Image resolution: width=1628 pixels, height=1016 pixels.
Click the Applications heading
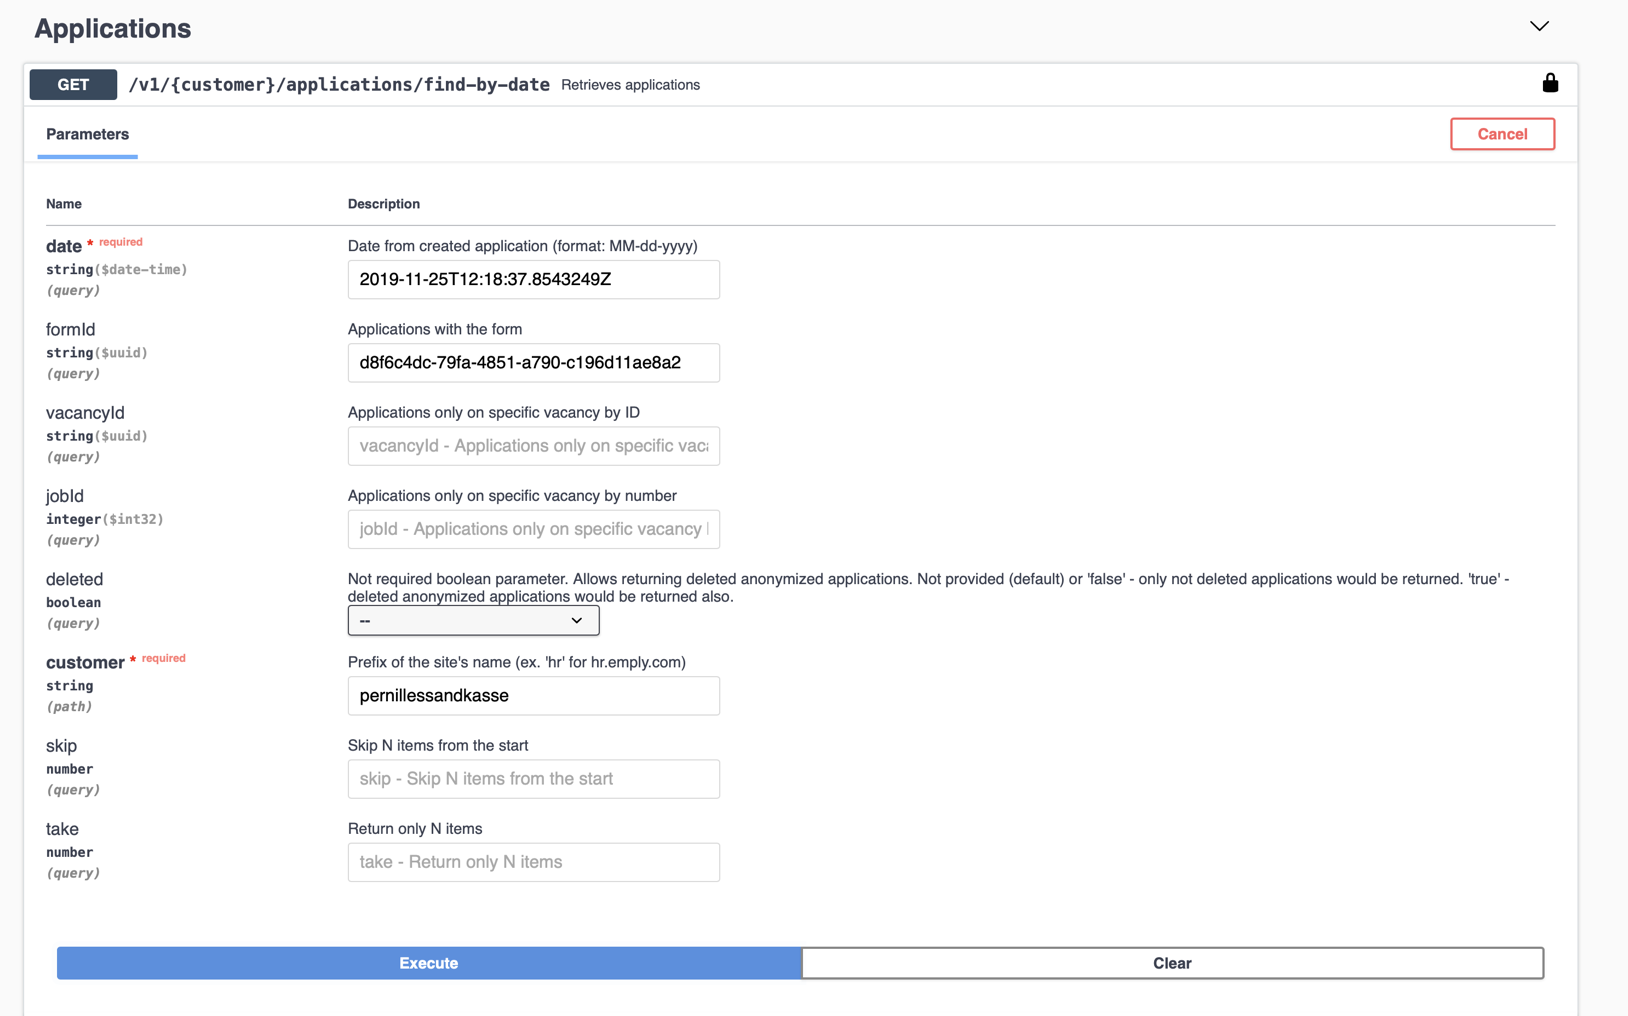(112, 28)
